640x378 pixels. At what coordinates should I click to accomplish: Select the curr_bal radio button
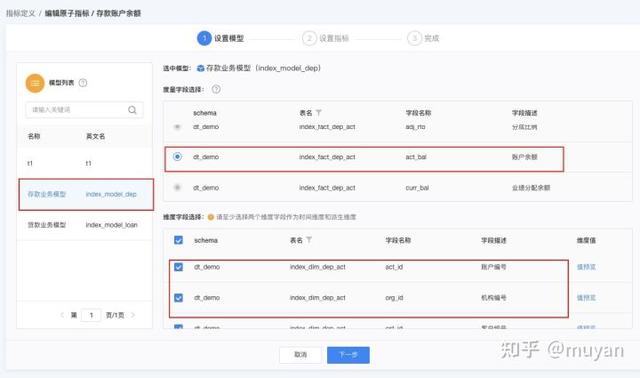point(177,188)
